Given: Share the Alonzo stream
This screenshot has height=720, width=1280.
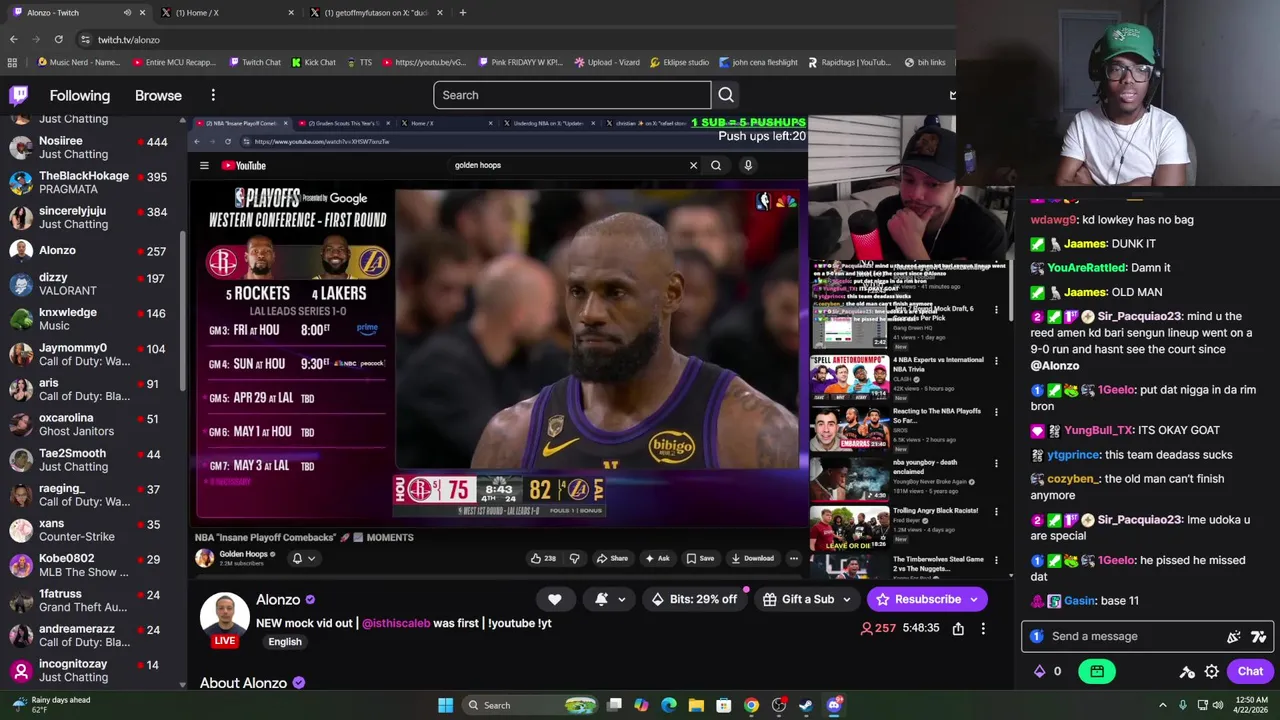Looking at the screenshot, I should (958, 628).
